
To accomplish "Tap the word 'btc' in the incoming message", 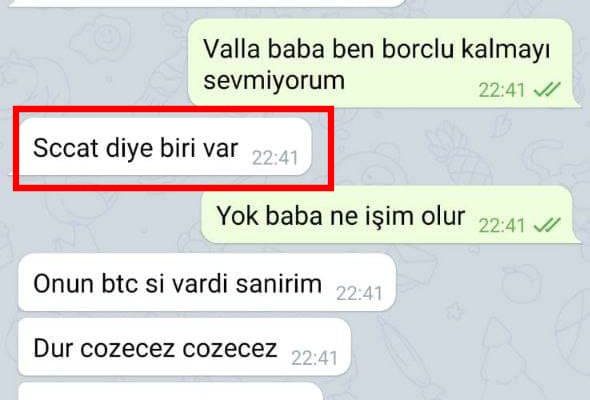I will click(x=119, y=283).
